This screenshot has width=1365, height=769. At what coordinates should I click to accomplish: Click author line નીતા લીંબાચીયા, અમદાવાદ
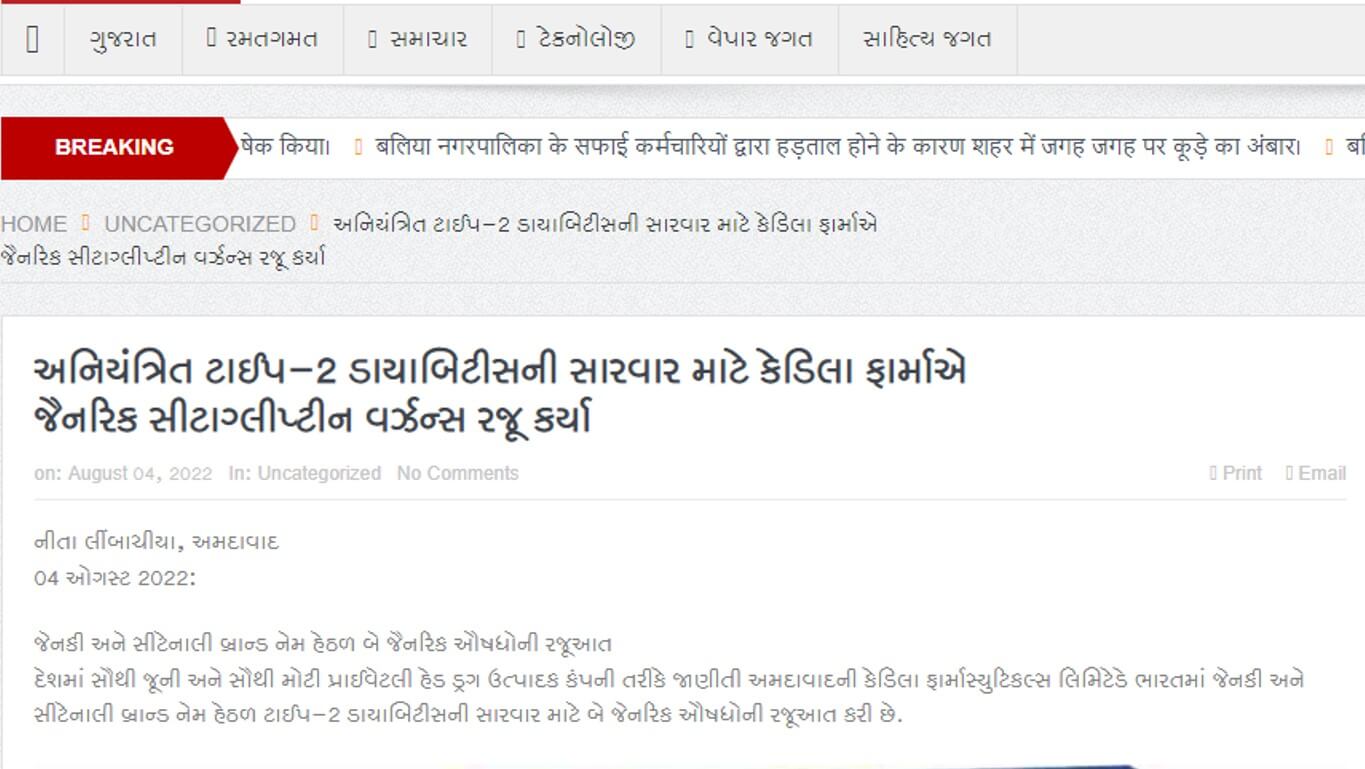click(156, 542)
